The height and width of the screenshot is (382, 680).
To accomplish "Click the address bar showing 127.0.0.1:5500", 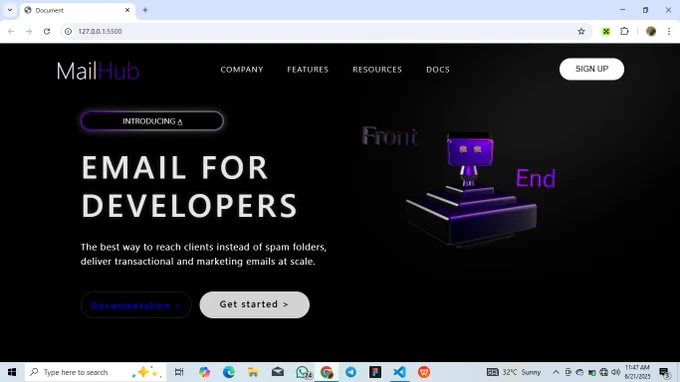I will pyautogui.click(x=325, y=31).
